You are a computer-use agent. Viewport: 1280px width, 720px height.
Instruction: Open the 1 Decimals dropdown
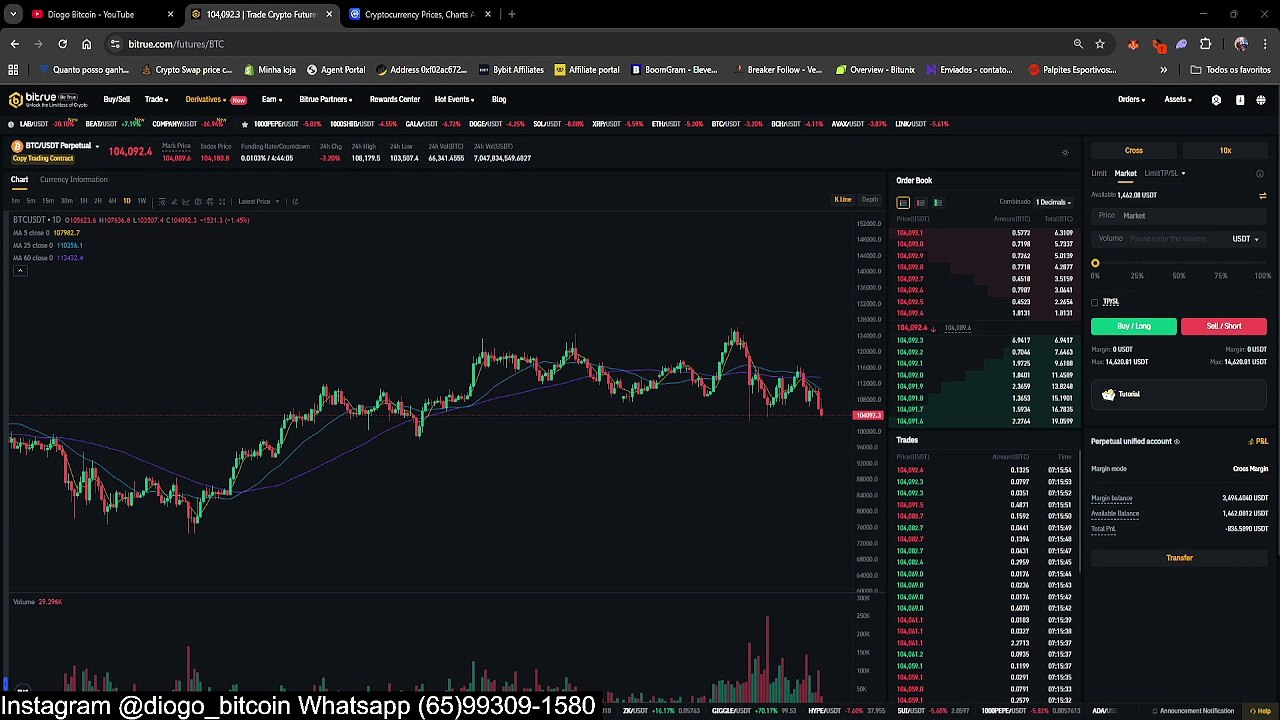pyautogui.click(x=1053, y=202)
